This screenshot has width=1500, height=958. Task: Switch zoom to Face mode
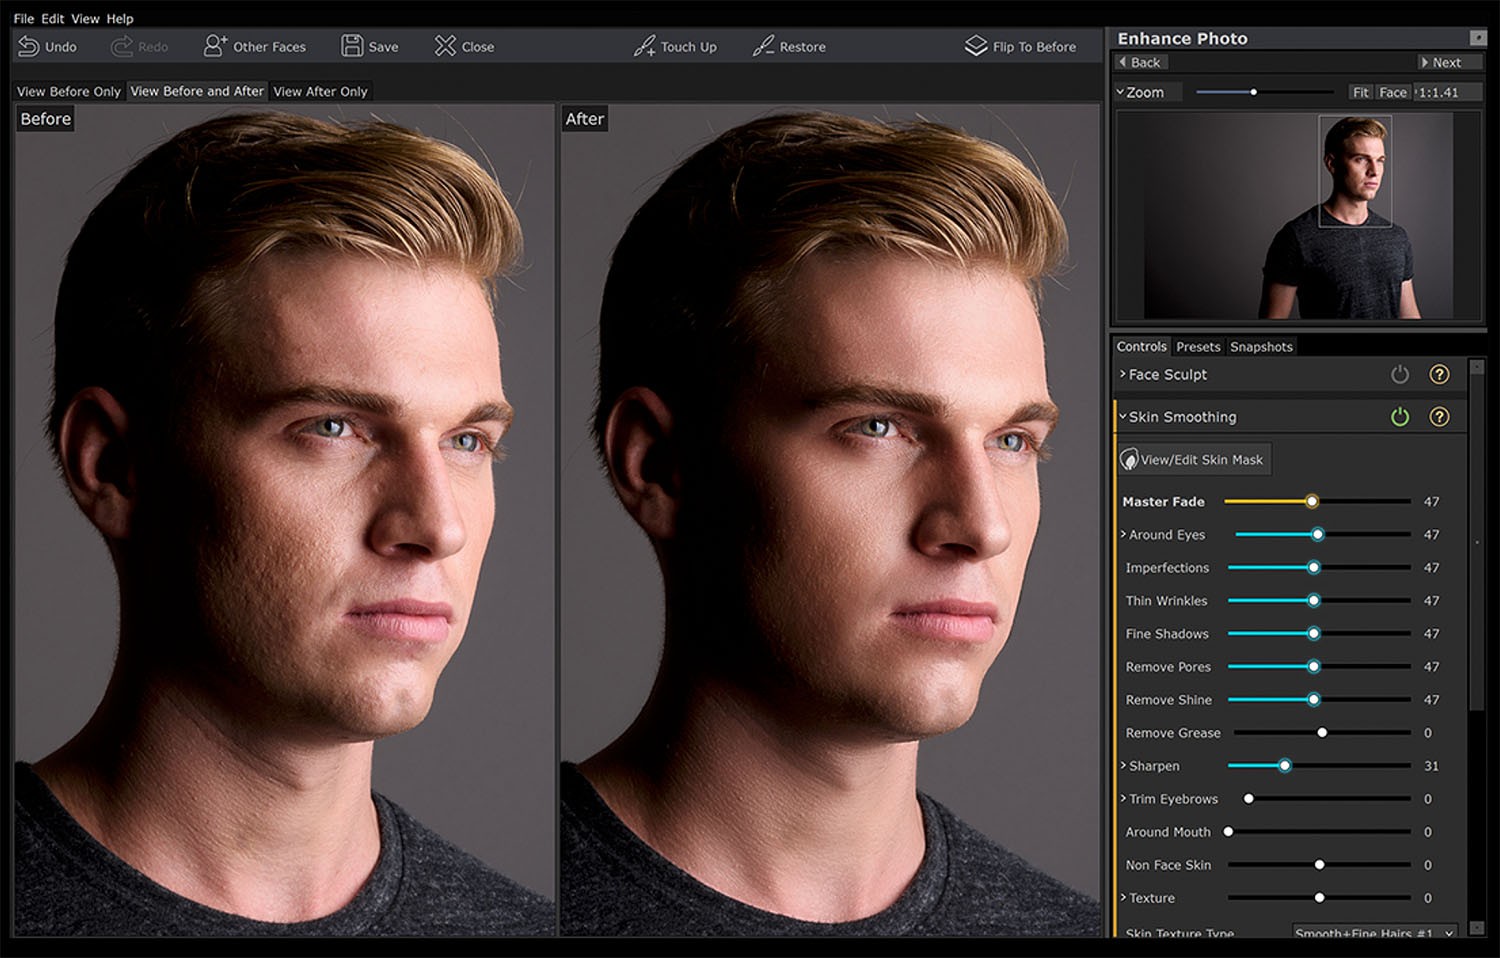(1392, 91)
